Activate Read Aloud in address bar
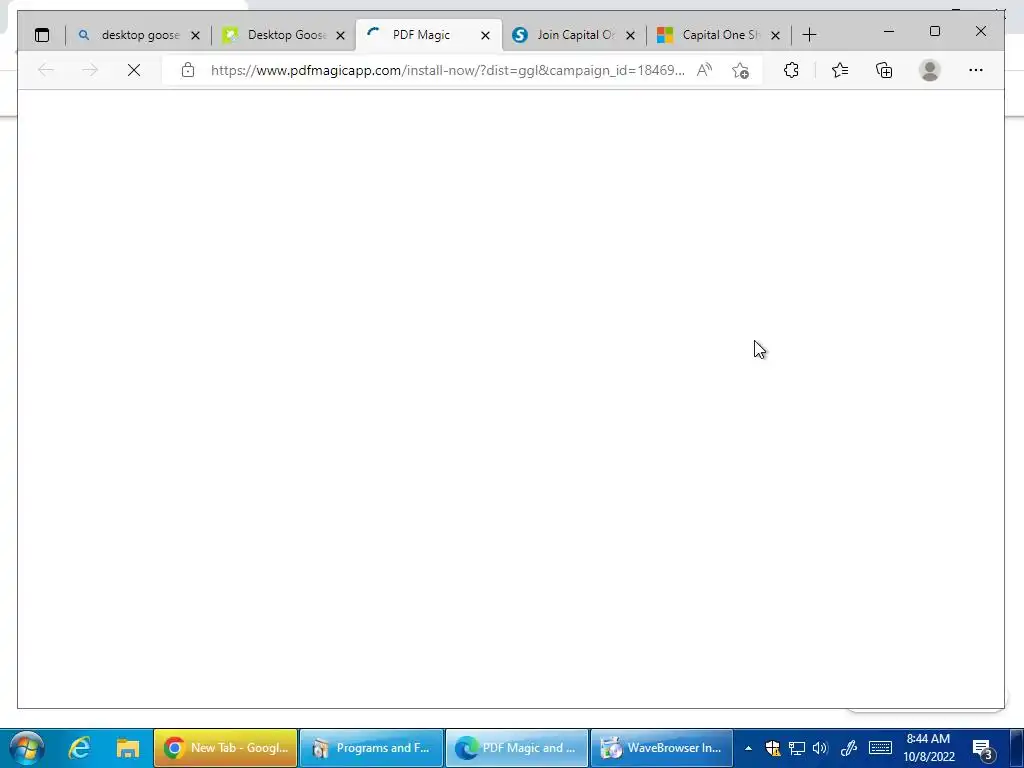Image resolution: width=1024 pixels, height=768 pixels. [705, 70]
